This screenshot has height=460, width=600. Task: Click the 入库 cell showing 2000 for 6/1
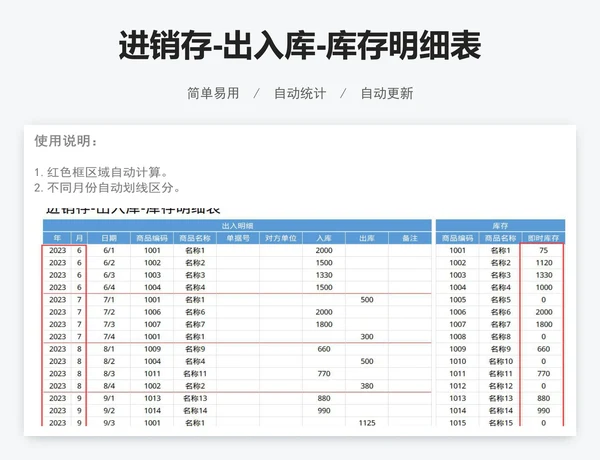323,250
